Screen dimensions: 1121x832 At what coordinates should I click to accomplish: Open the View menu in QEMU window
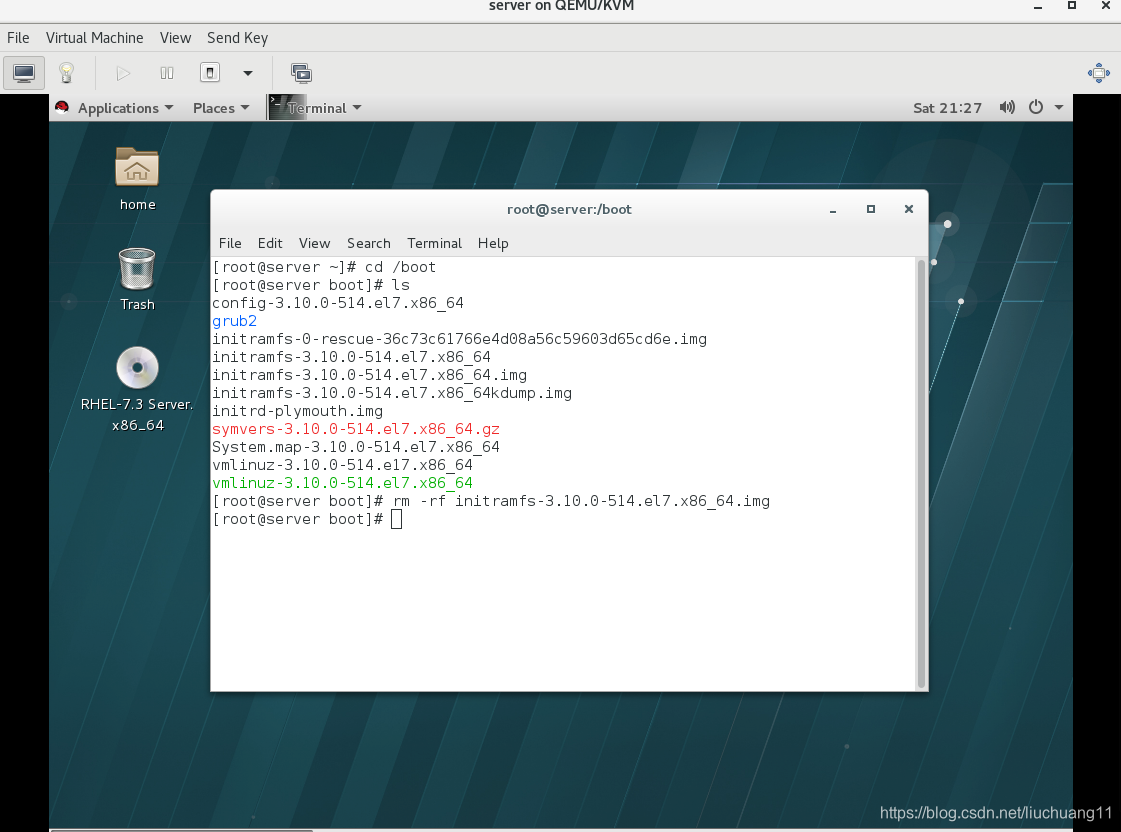pos(175,38)
